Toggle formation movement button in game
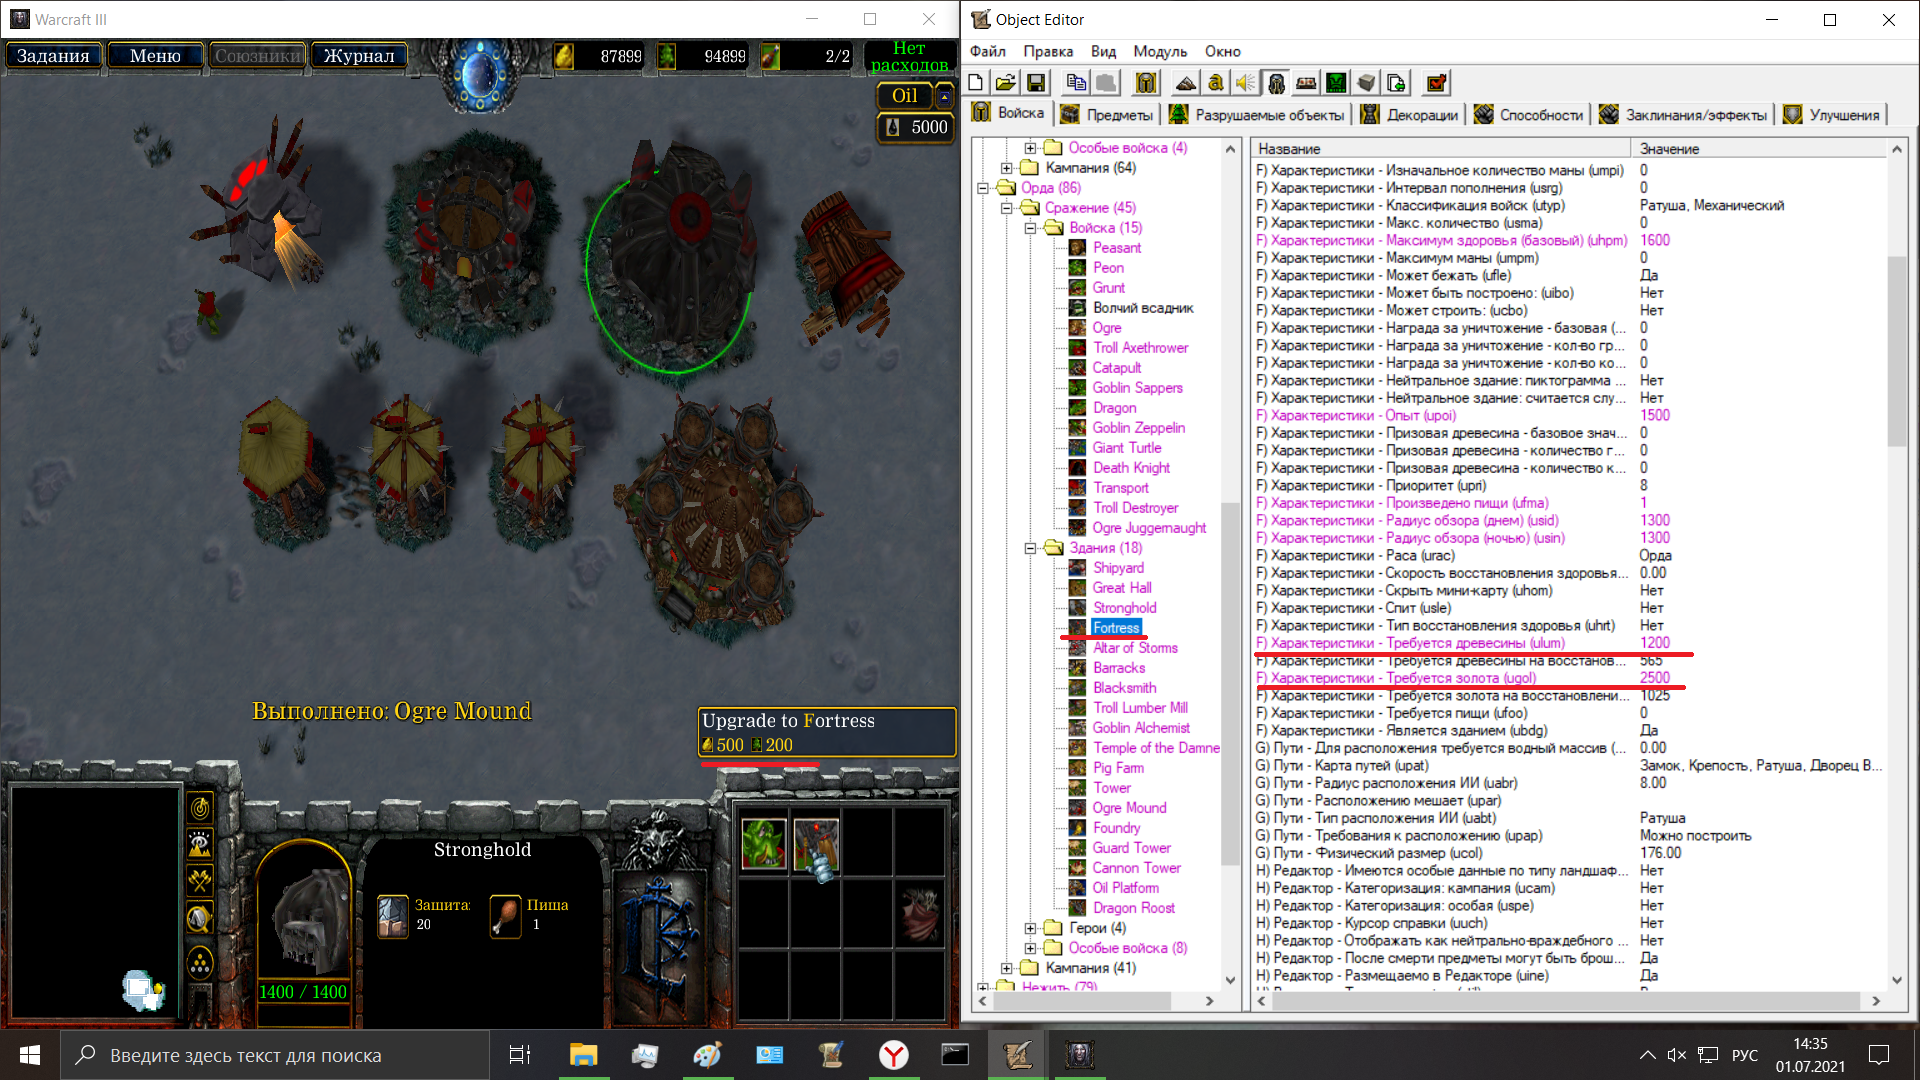This screenshot has height=1080, width=1920. tap(200, 963)
